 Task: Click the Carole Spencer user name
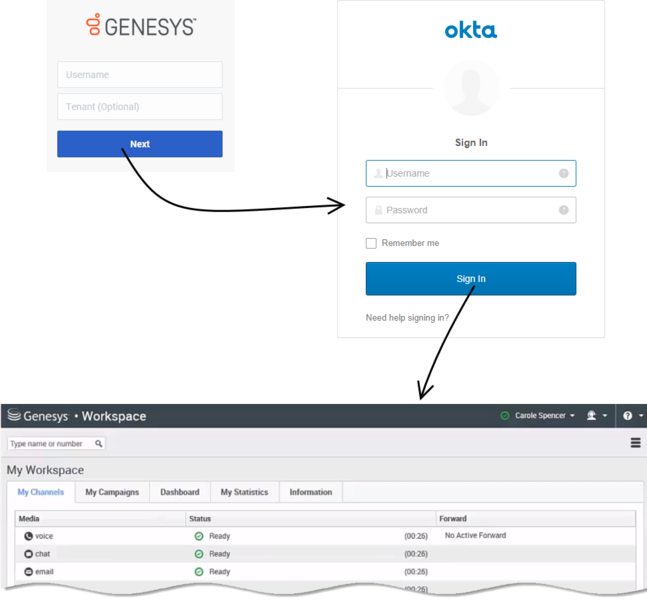(x=540, y=416)
